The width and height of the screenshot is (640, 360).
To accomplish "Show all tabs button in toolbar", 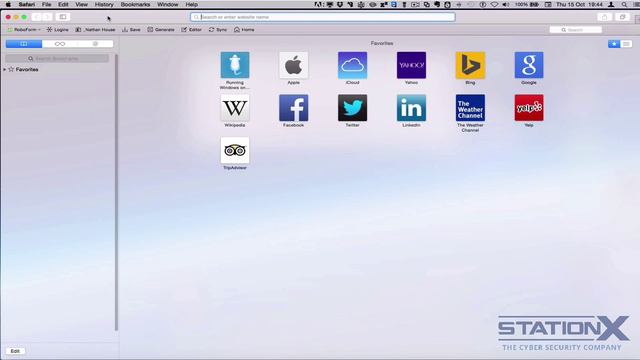I will click(x=622, y=17).
